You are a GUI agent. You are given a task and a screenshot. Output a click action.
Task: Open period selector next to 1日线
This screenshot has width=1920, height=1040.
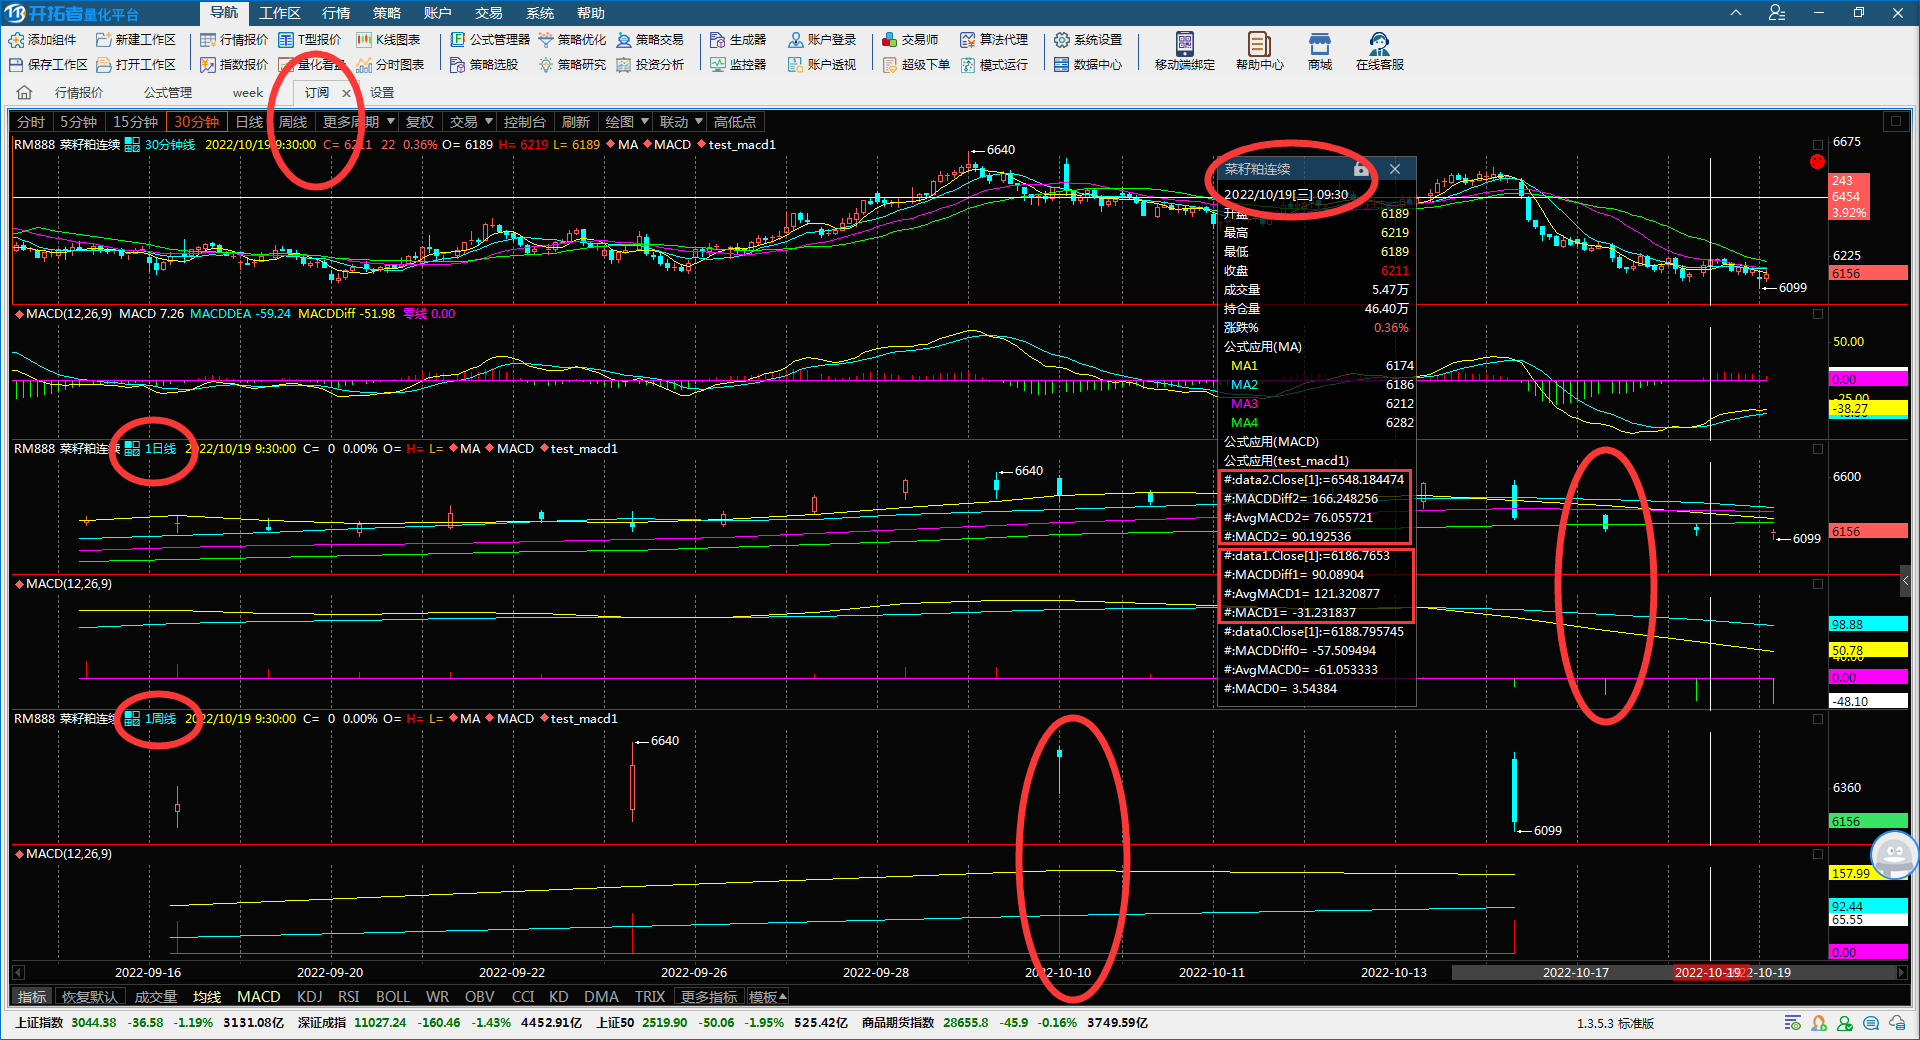(x=132, y=449)
